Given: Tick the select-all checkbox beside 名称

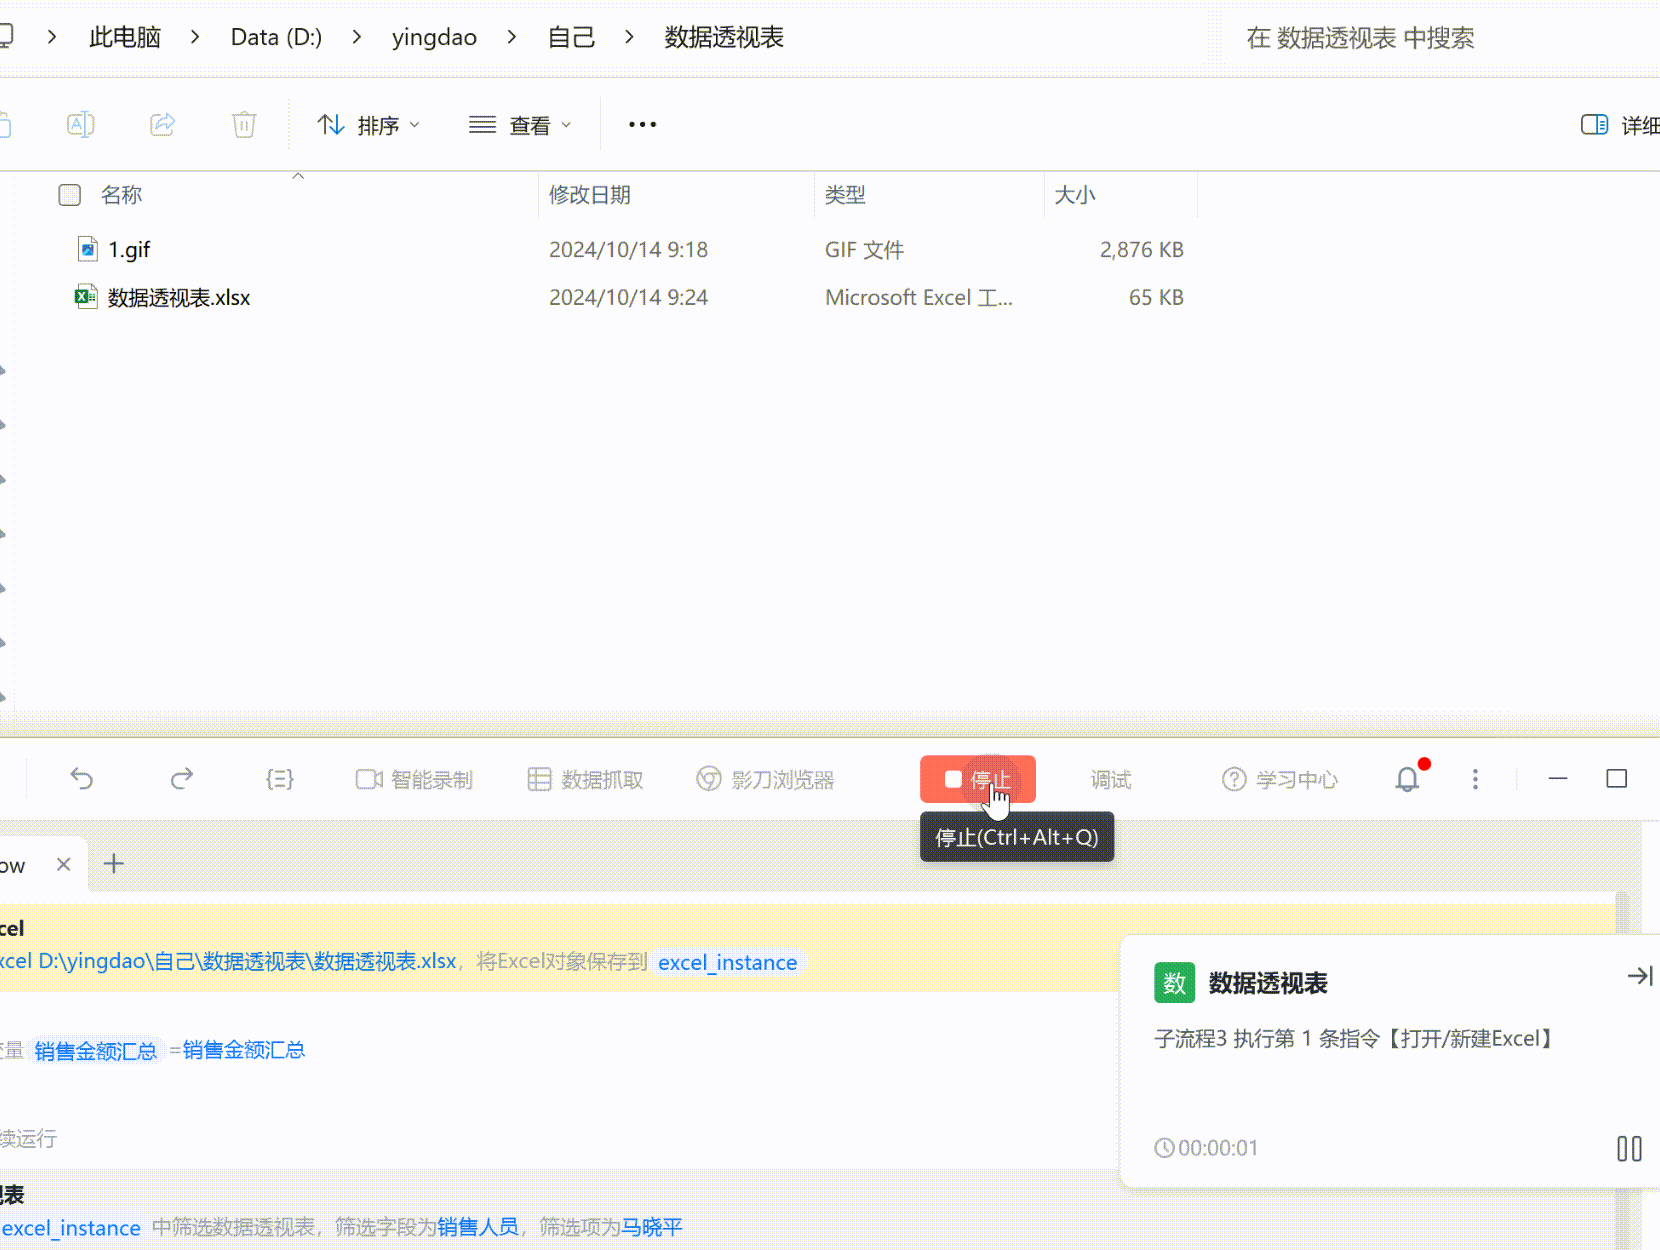Looking at the screenshot, I should click(69, 195).
